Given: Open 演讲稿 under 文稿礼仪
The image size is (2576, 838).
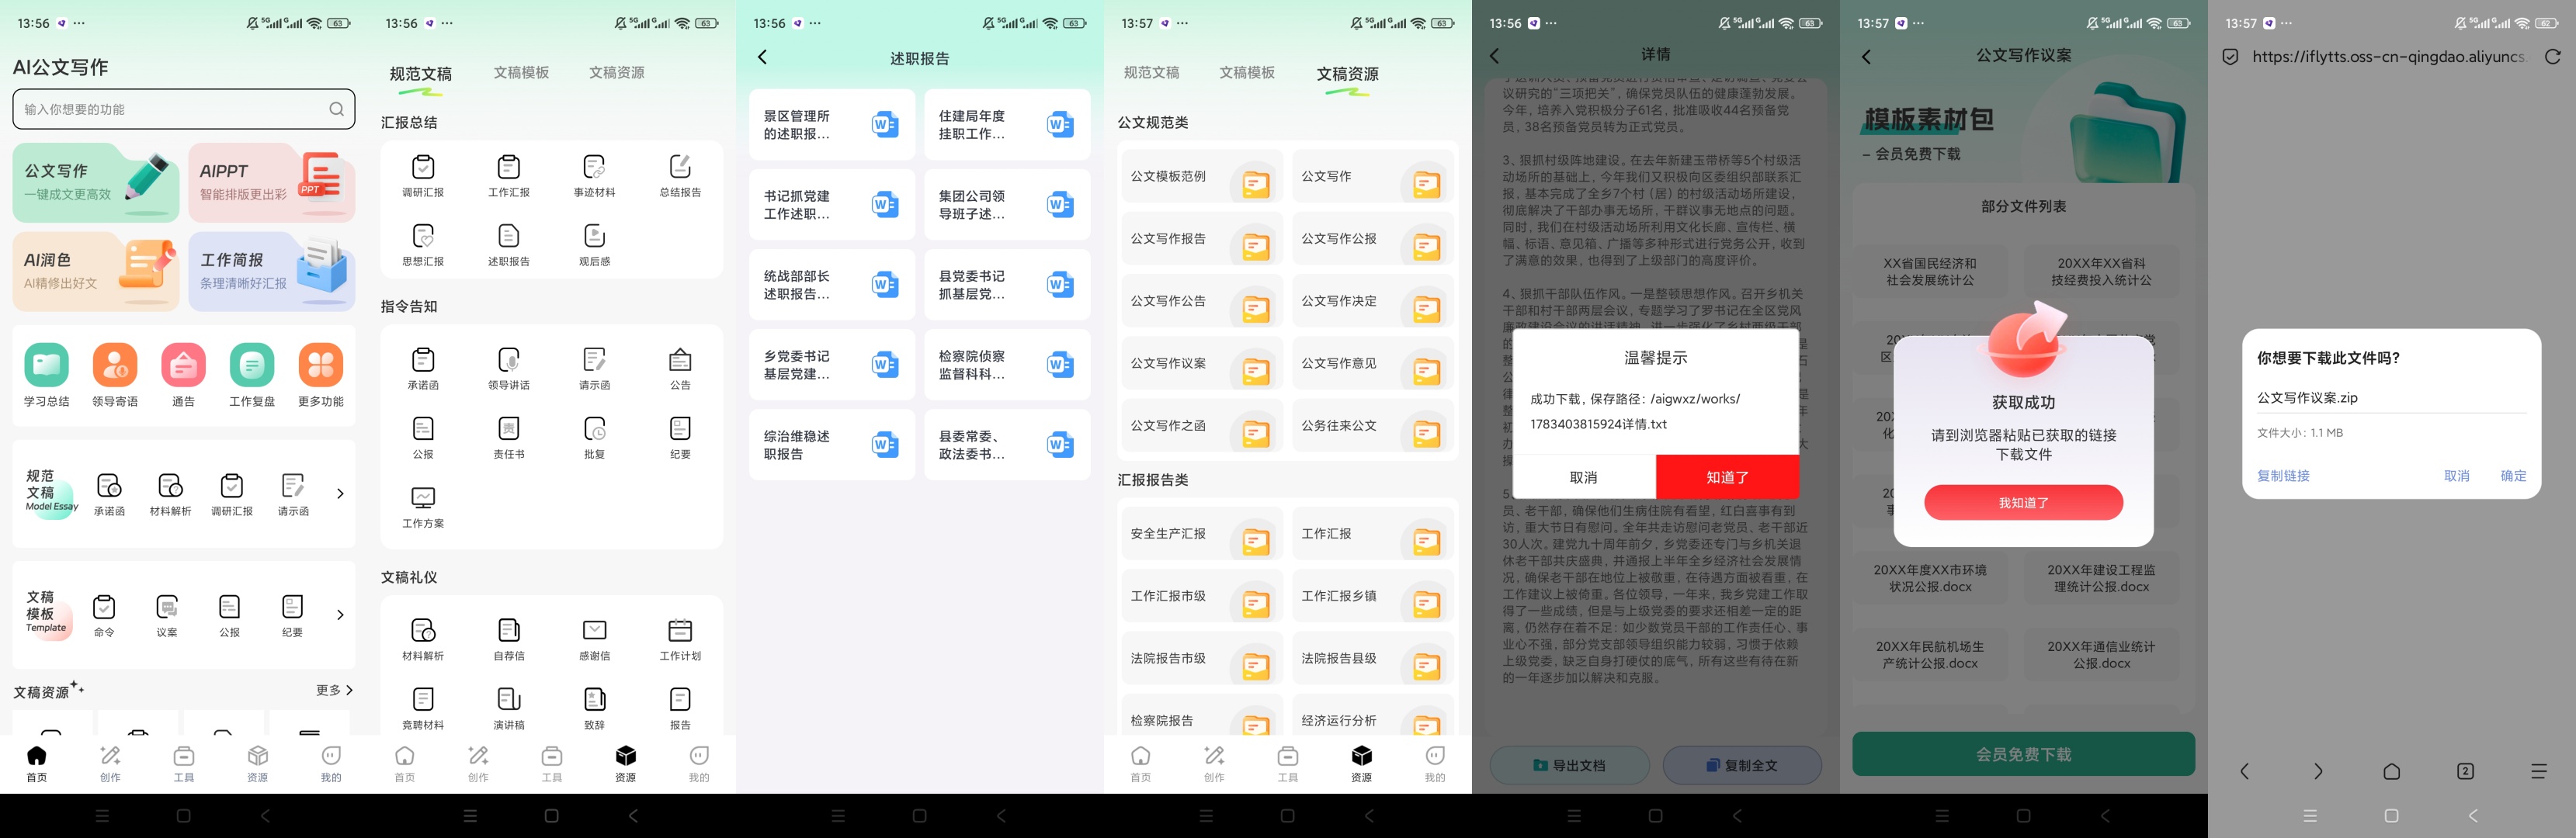Looking at the screenshot, I should (x=509, y=709).
